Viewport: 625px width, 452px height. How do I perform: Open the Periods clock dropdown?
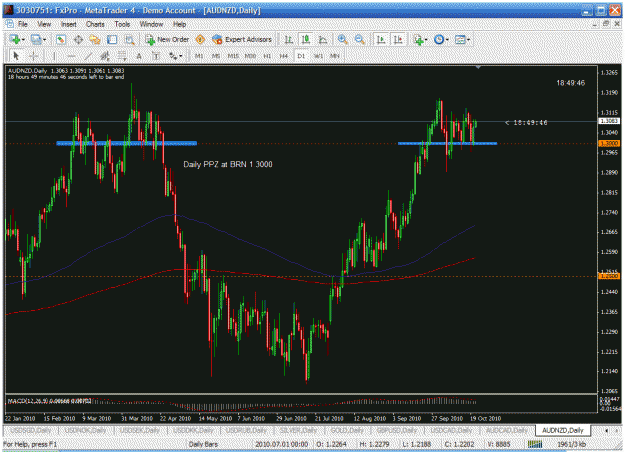coord(441,39)
